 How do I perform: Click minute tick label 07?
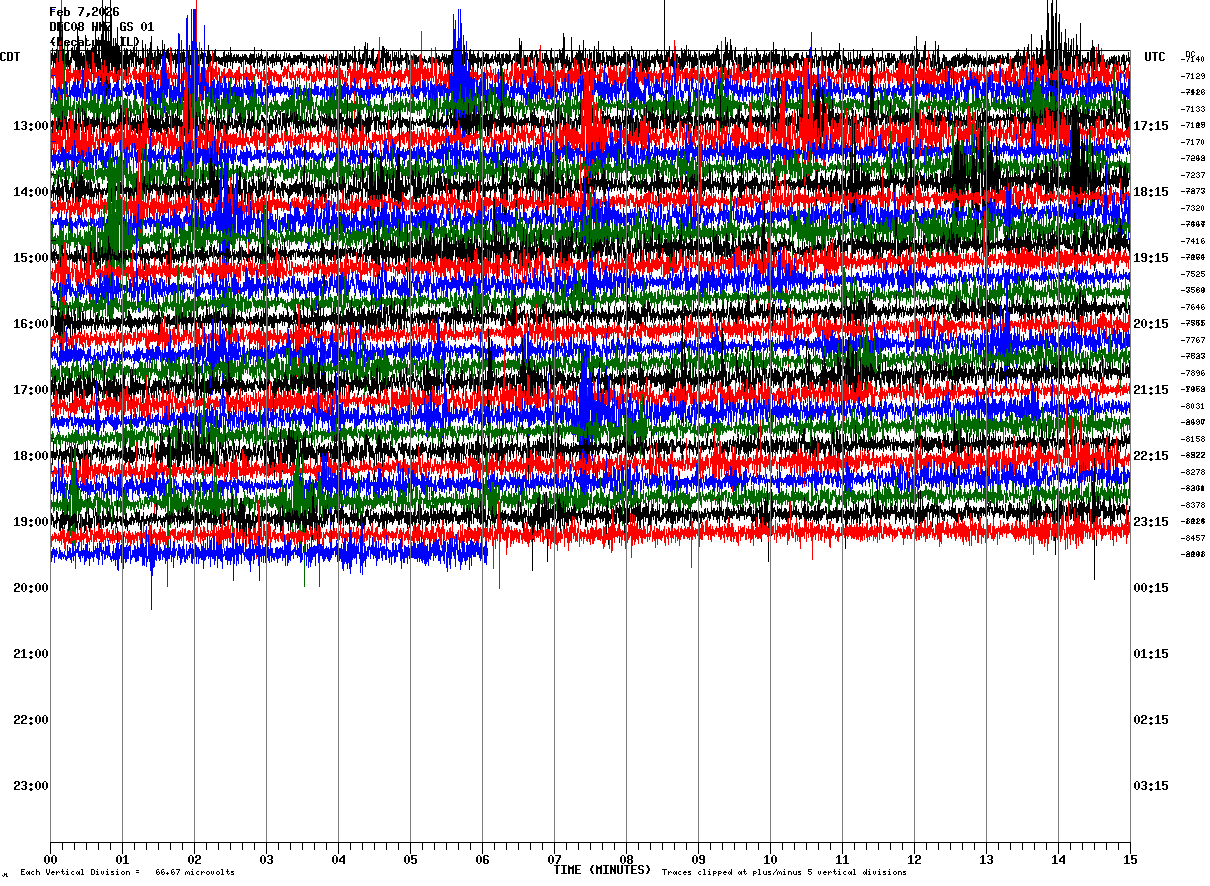[554, 859]
